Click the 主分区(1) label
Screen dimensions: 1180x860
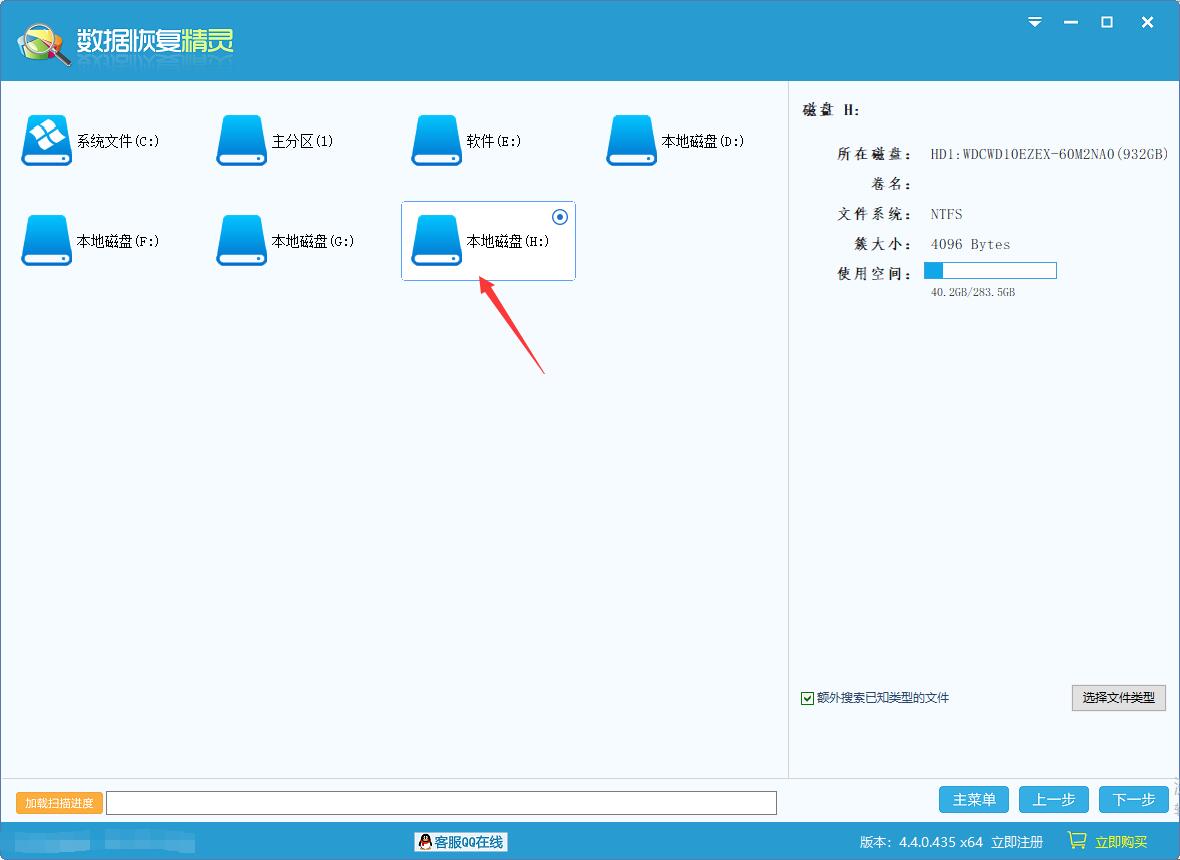pos(302,141)
